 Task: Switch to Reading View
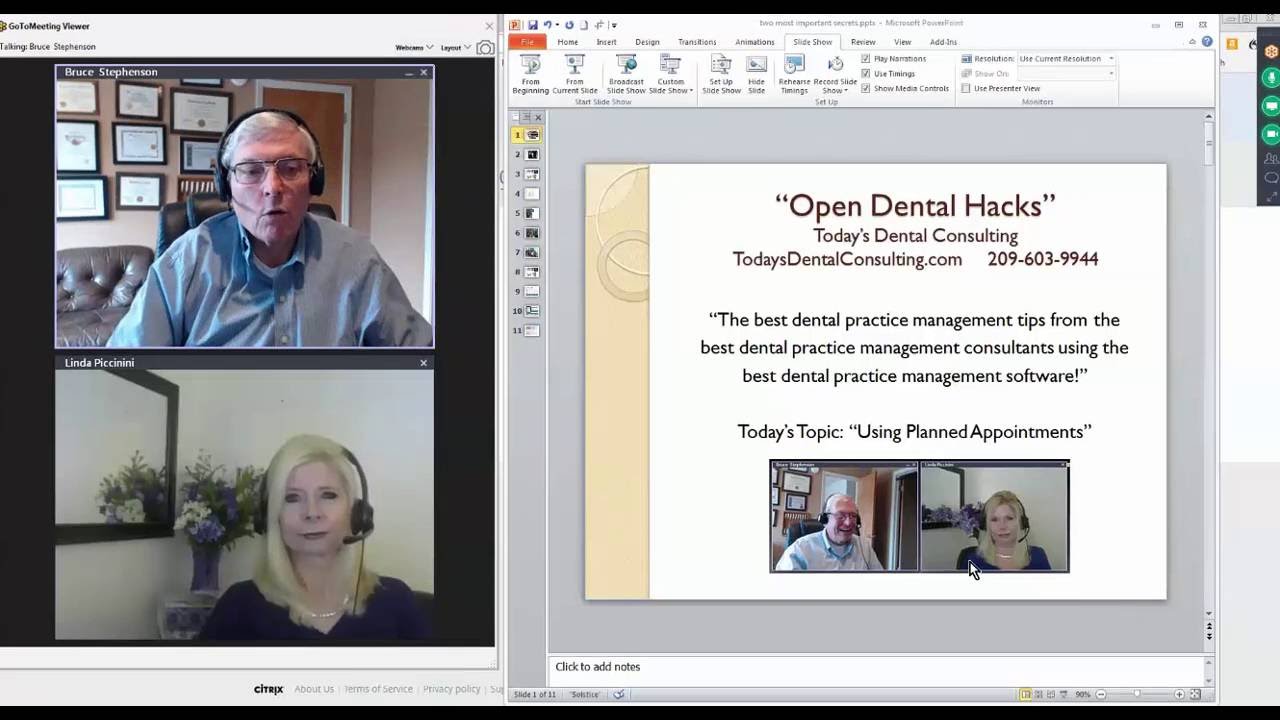(x=1050, y=694)
